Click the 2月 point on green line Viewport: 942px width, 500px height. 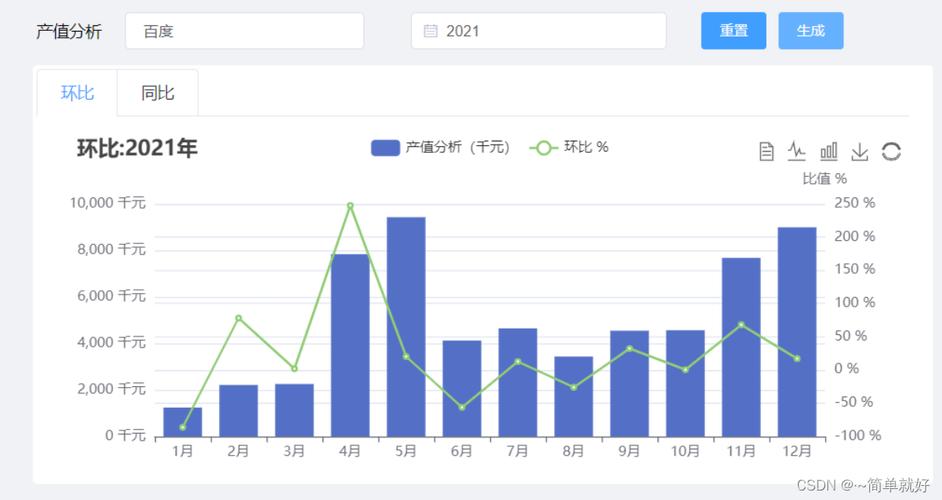point(239,318)
